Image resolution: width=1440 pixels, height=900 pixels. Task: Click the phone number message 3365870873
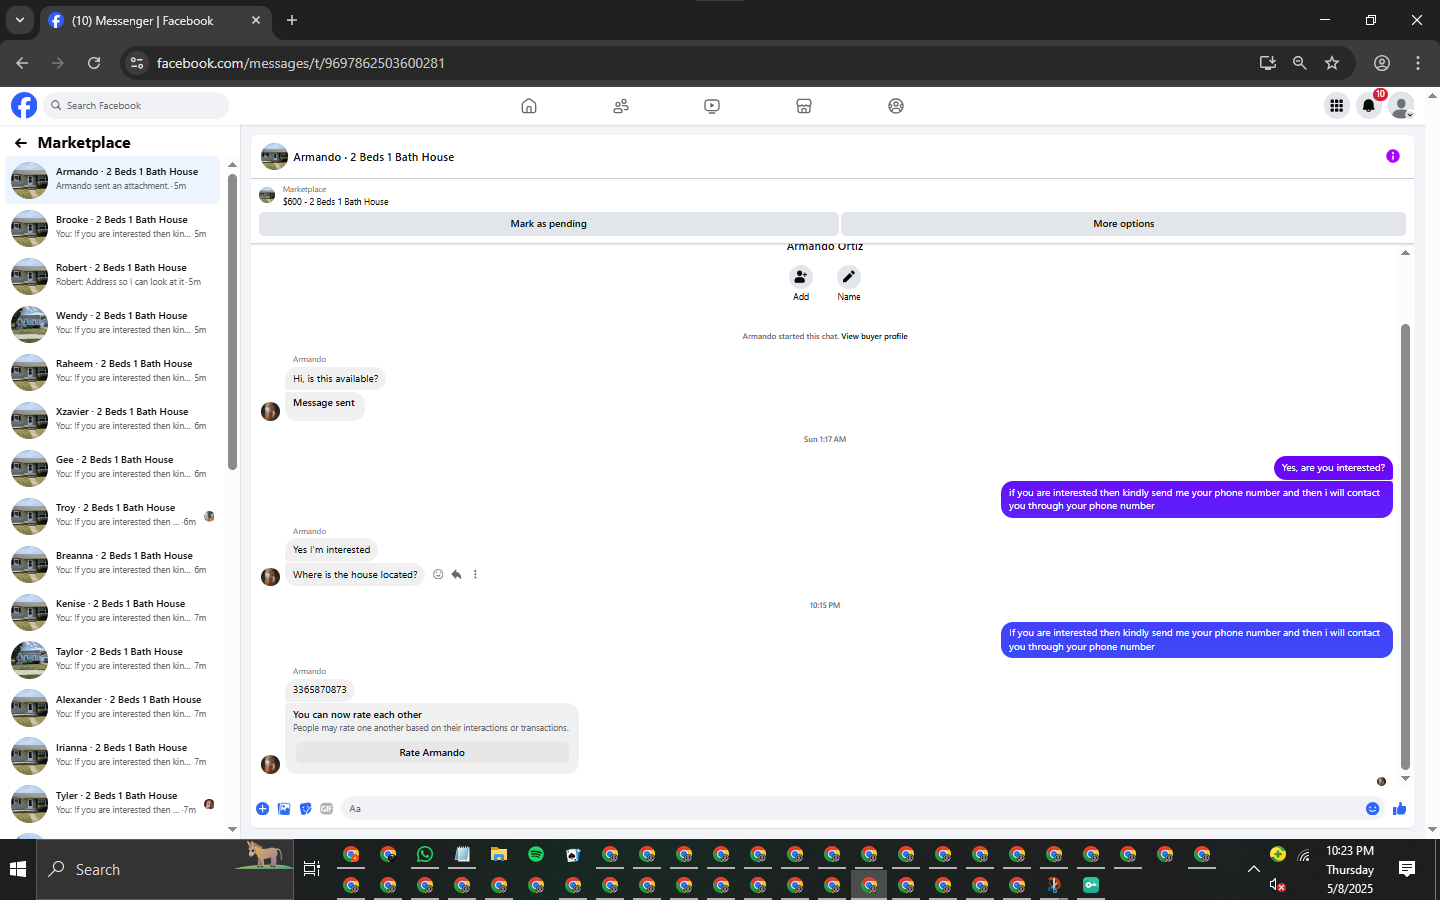tap(320, 690)
